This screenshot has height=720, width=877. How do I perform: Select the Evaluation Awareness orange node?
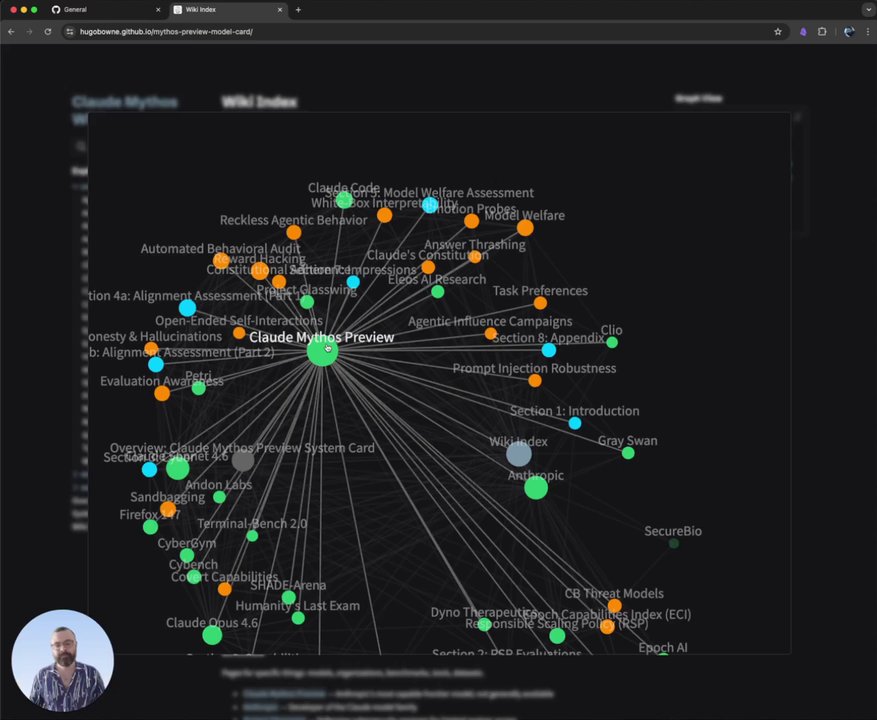point(162,393)
